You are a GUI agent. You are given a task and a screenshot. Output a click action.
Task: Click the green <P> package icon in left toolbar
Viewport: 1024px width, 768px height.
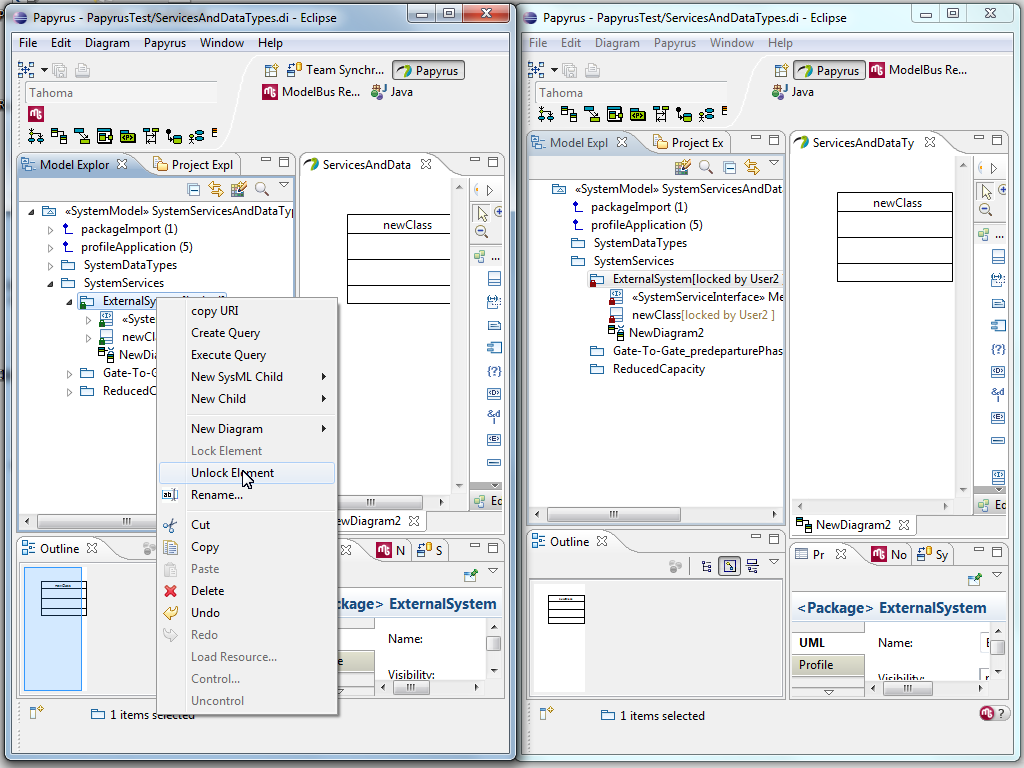coord(128,136)
